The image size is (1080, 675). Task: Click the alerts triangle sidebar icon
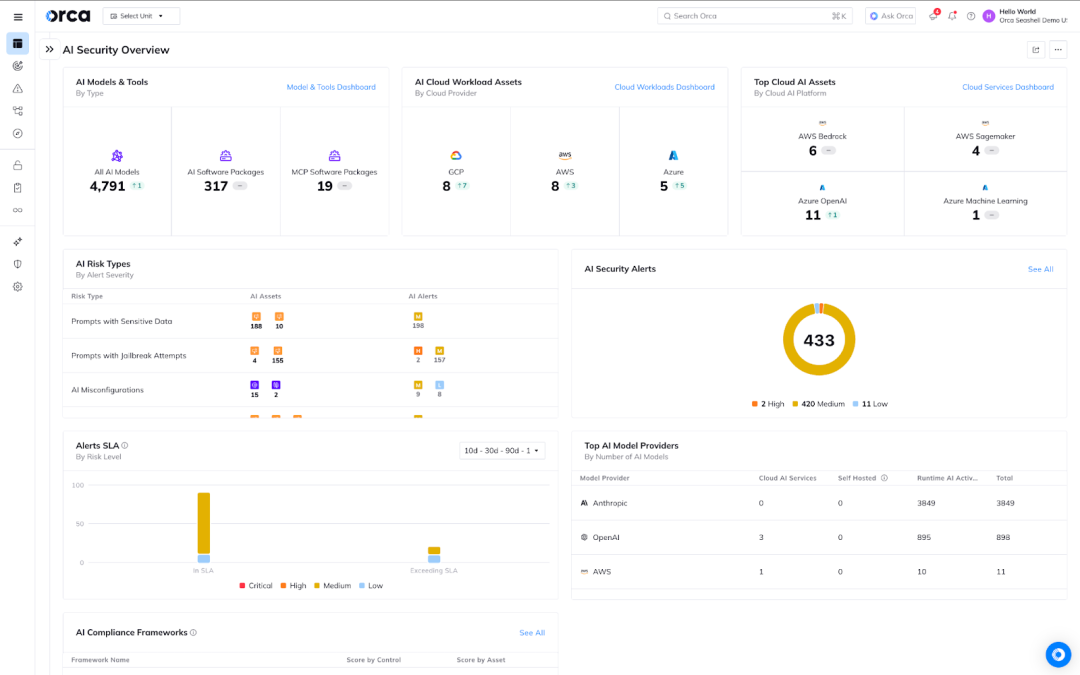17,88
